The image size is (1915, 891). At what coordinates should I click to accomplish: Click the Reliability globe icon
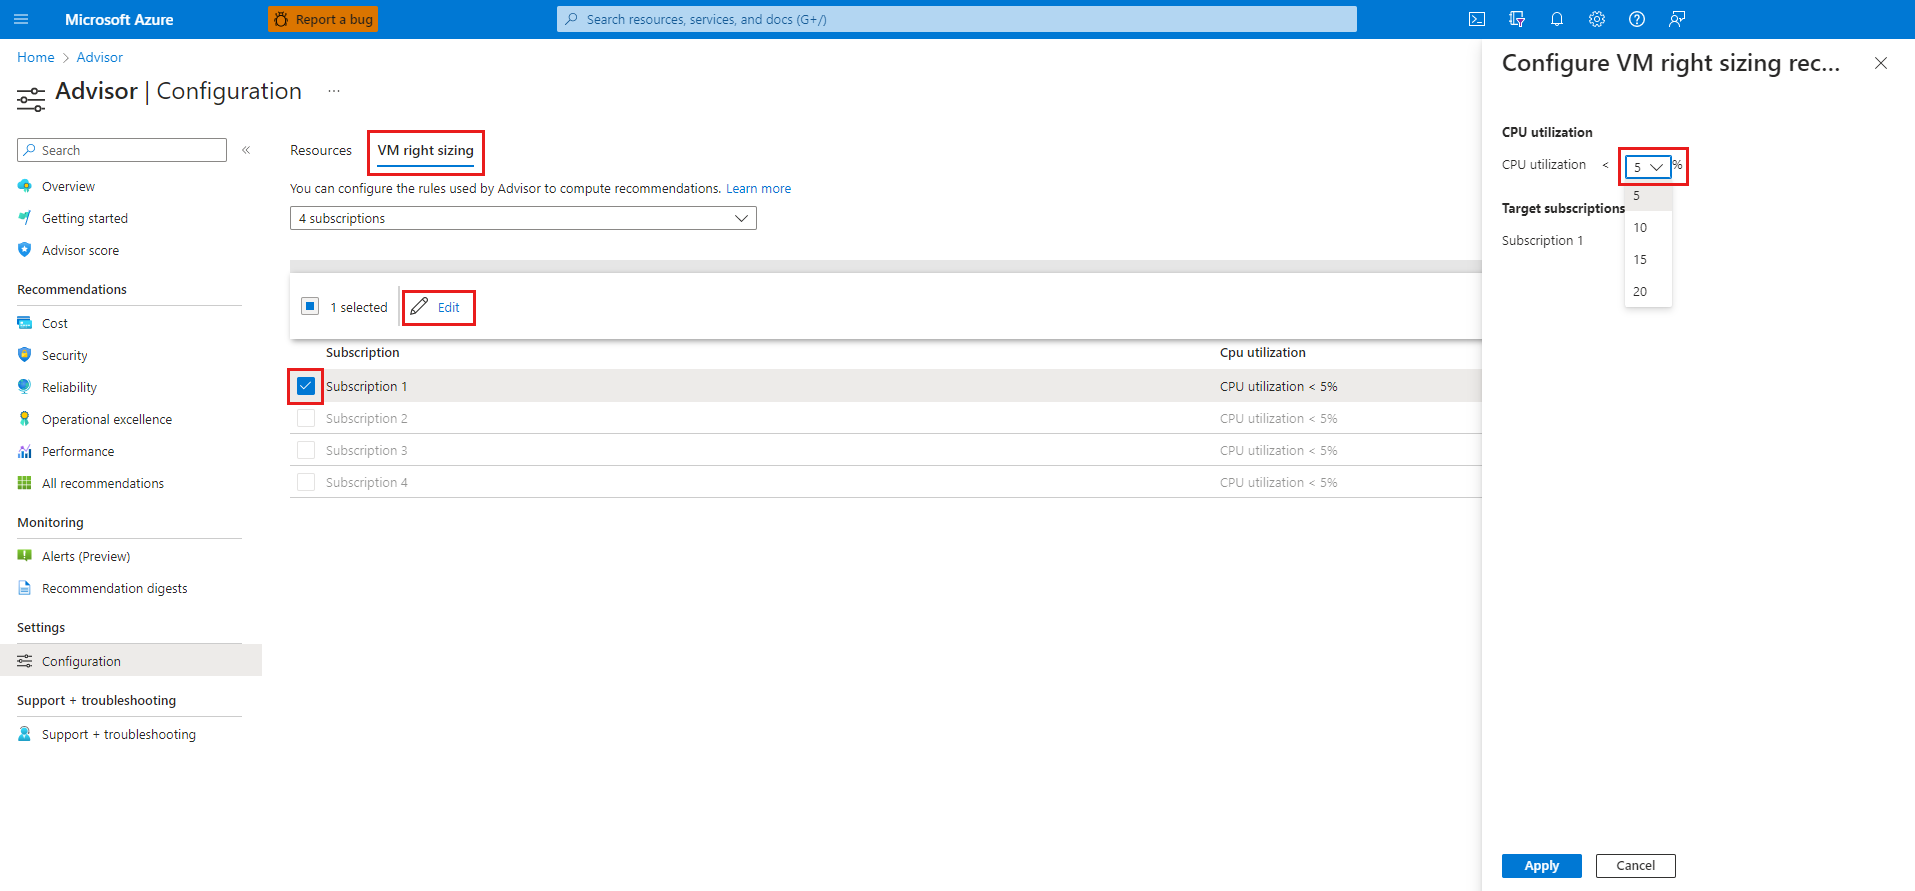coord(25,387)
